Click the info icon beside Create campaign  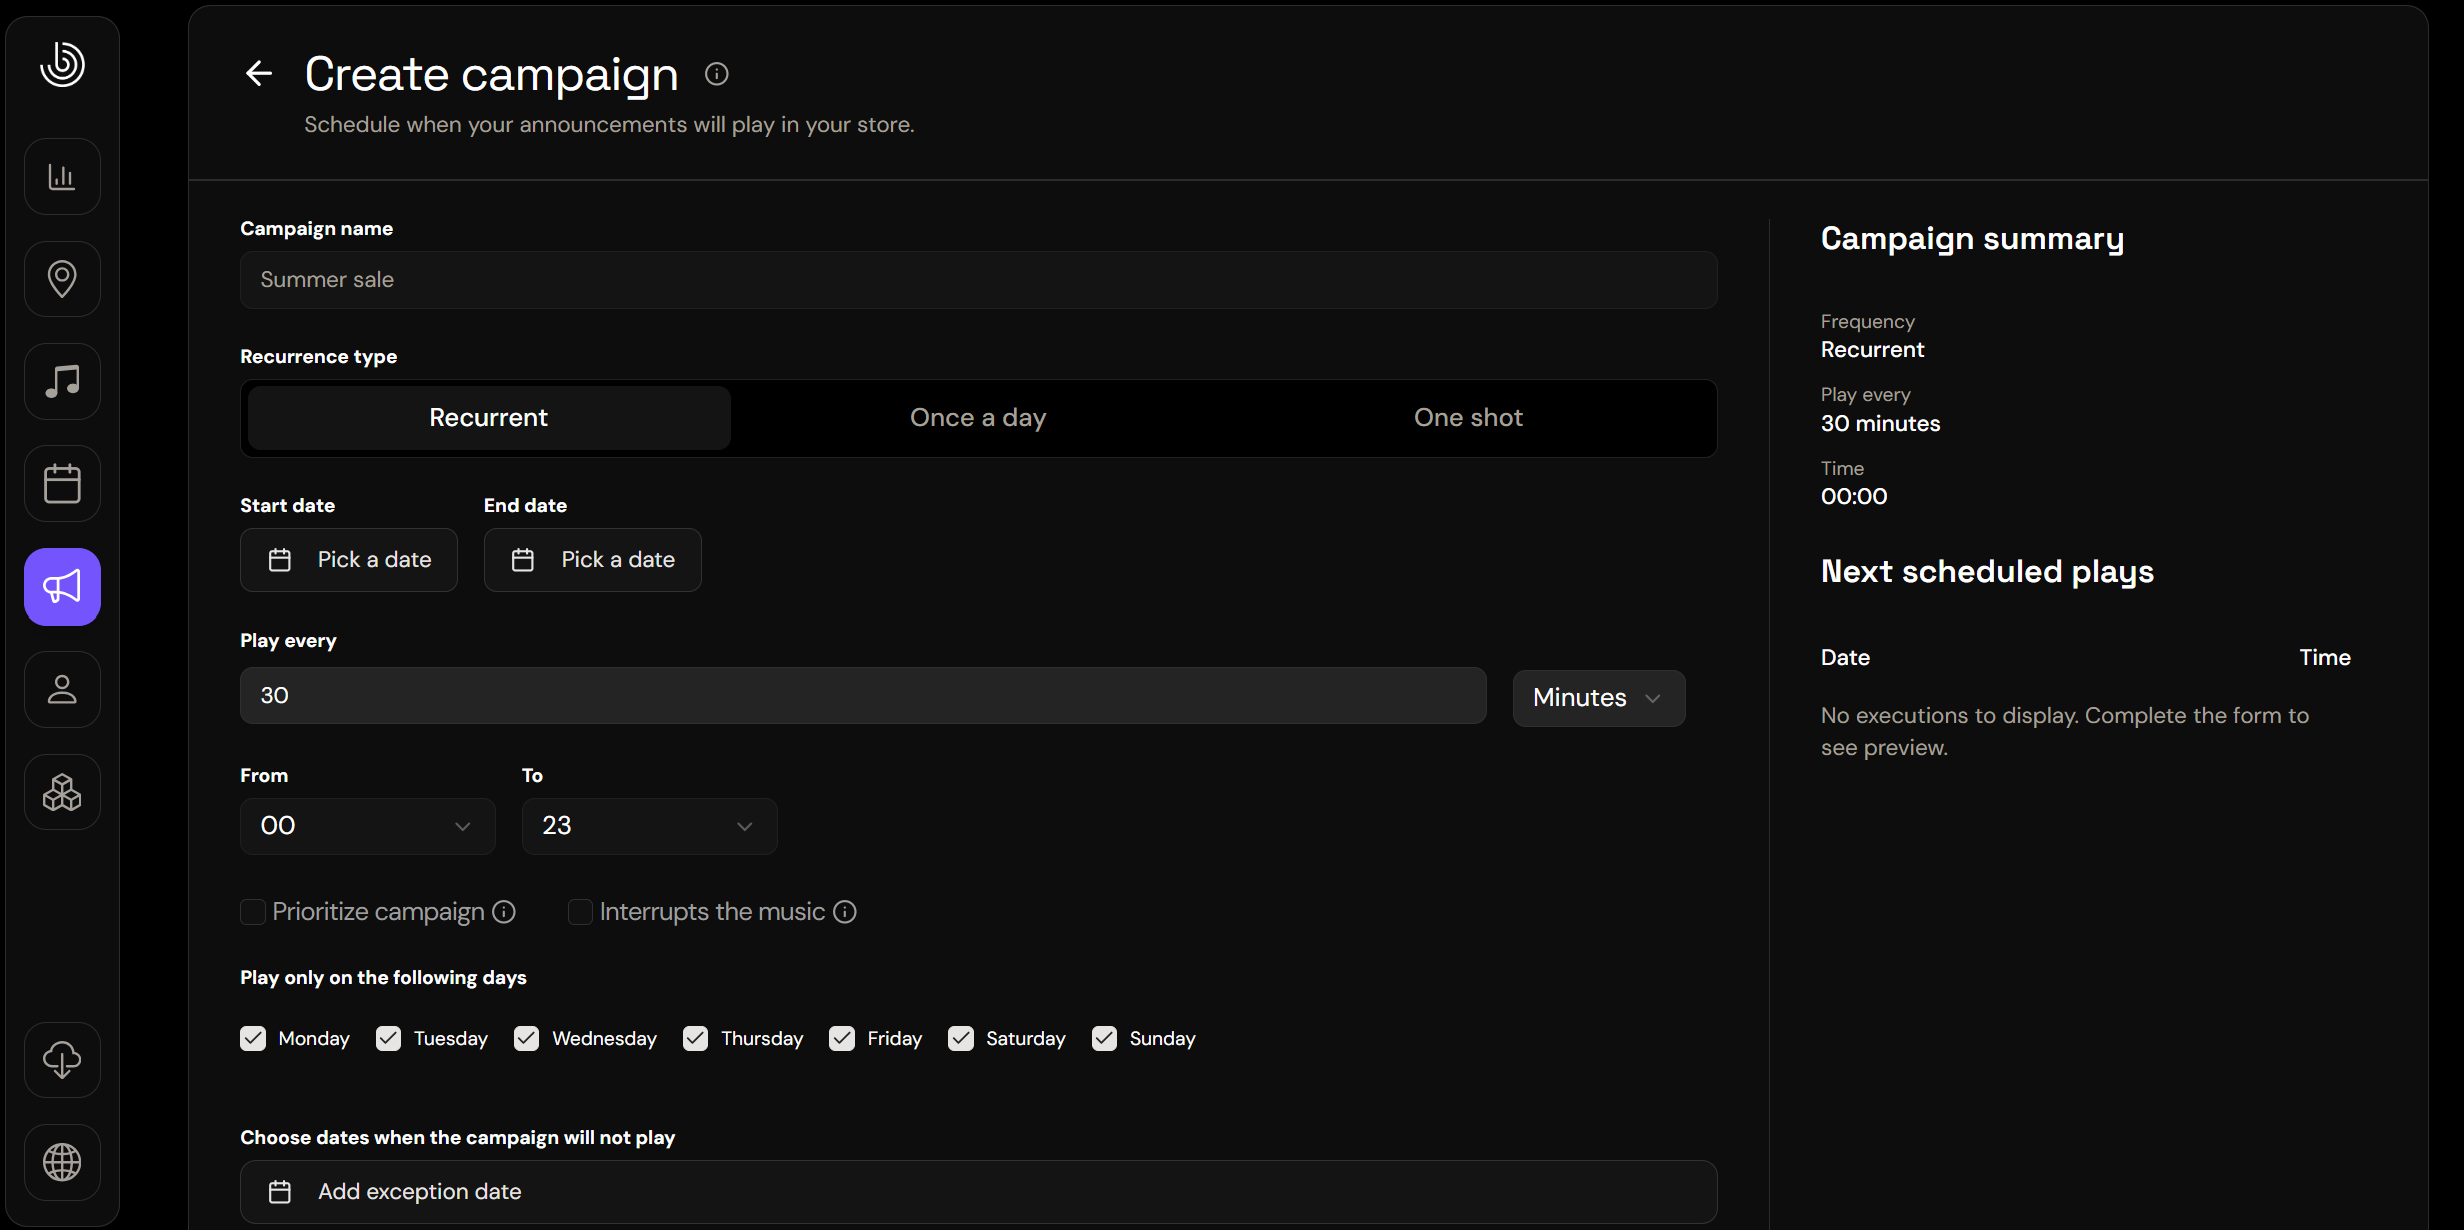point(716,74)
